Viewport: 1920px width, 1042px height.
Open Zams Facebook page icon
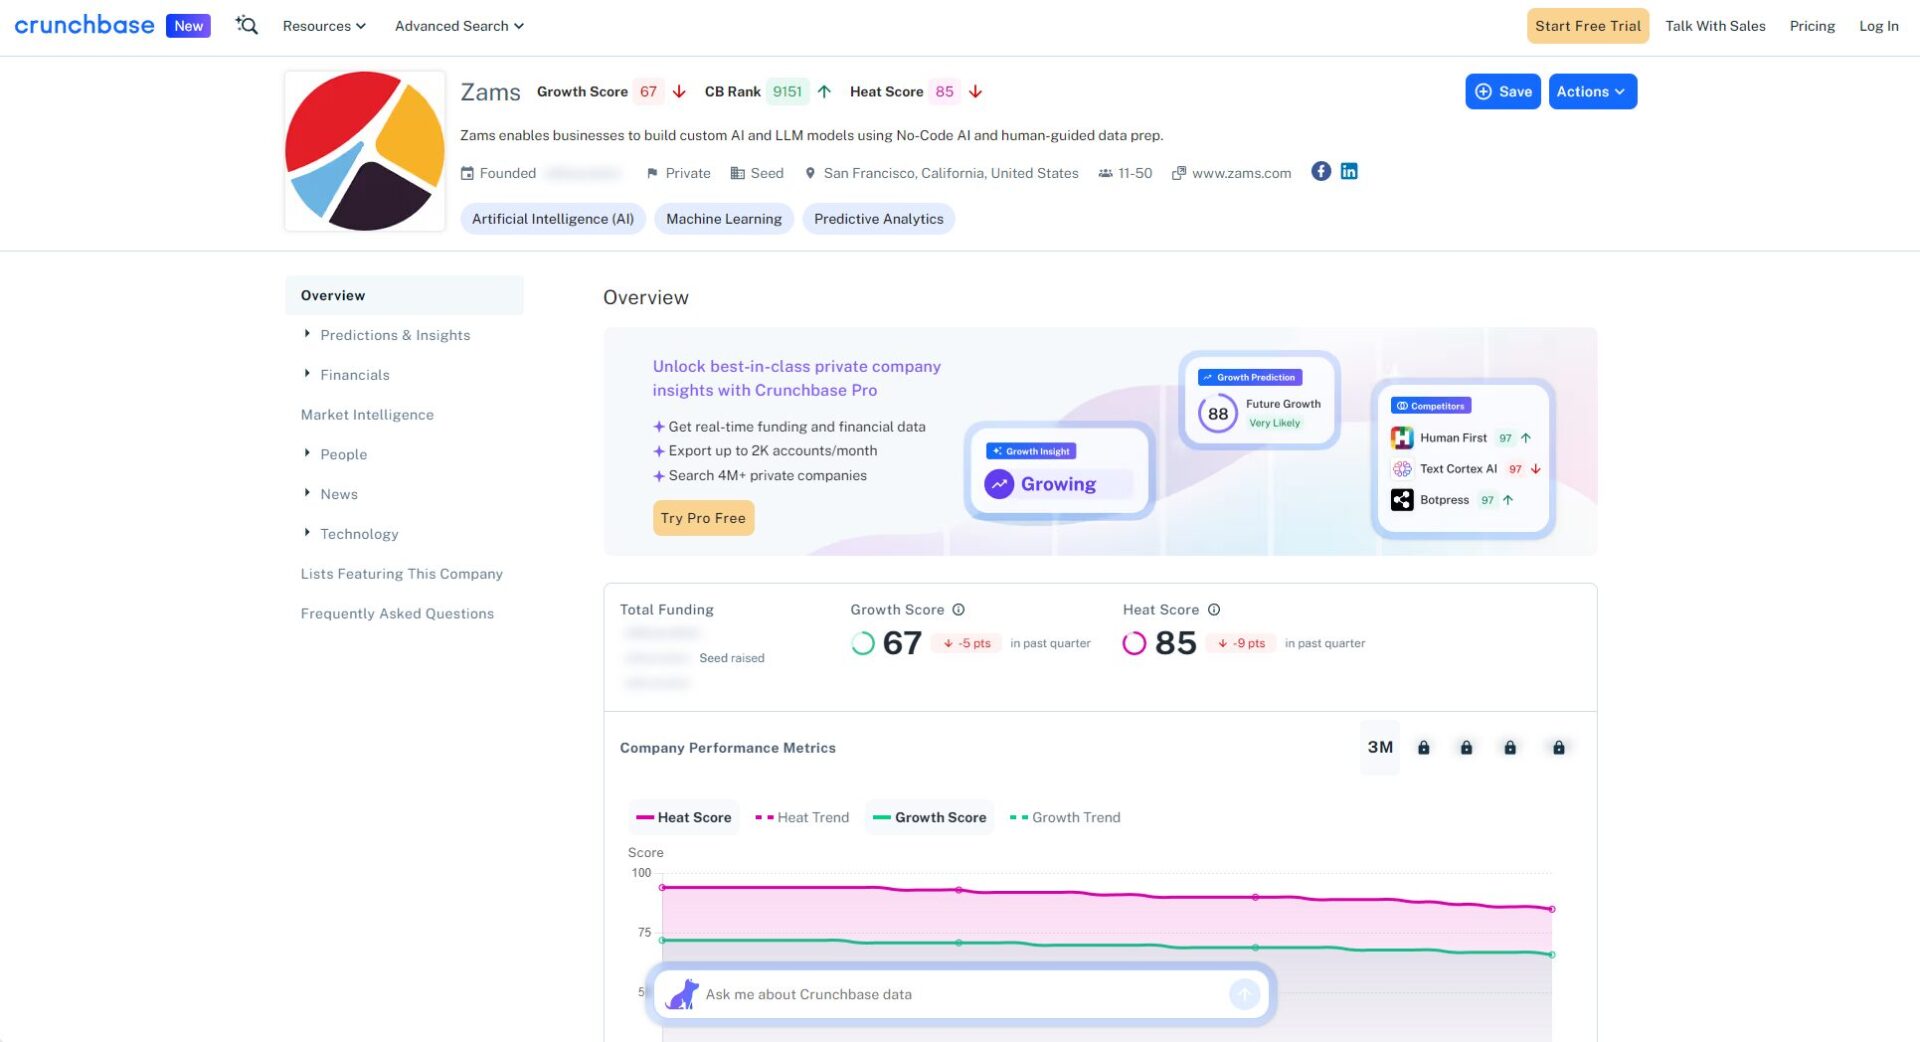coord(1320,172)
